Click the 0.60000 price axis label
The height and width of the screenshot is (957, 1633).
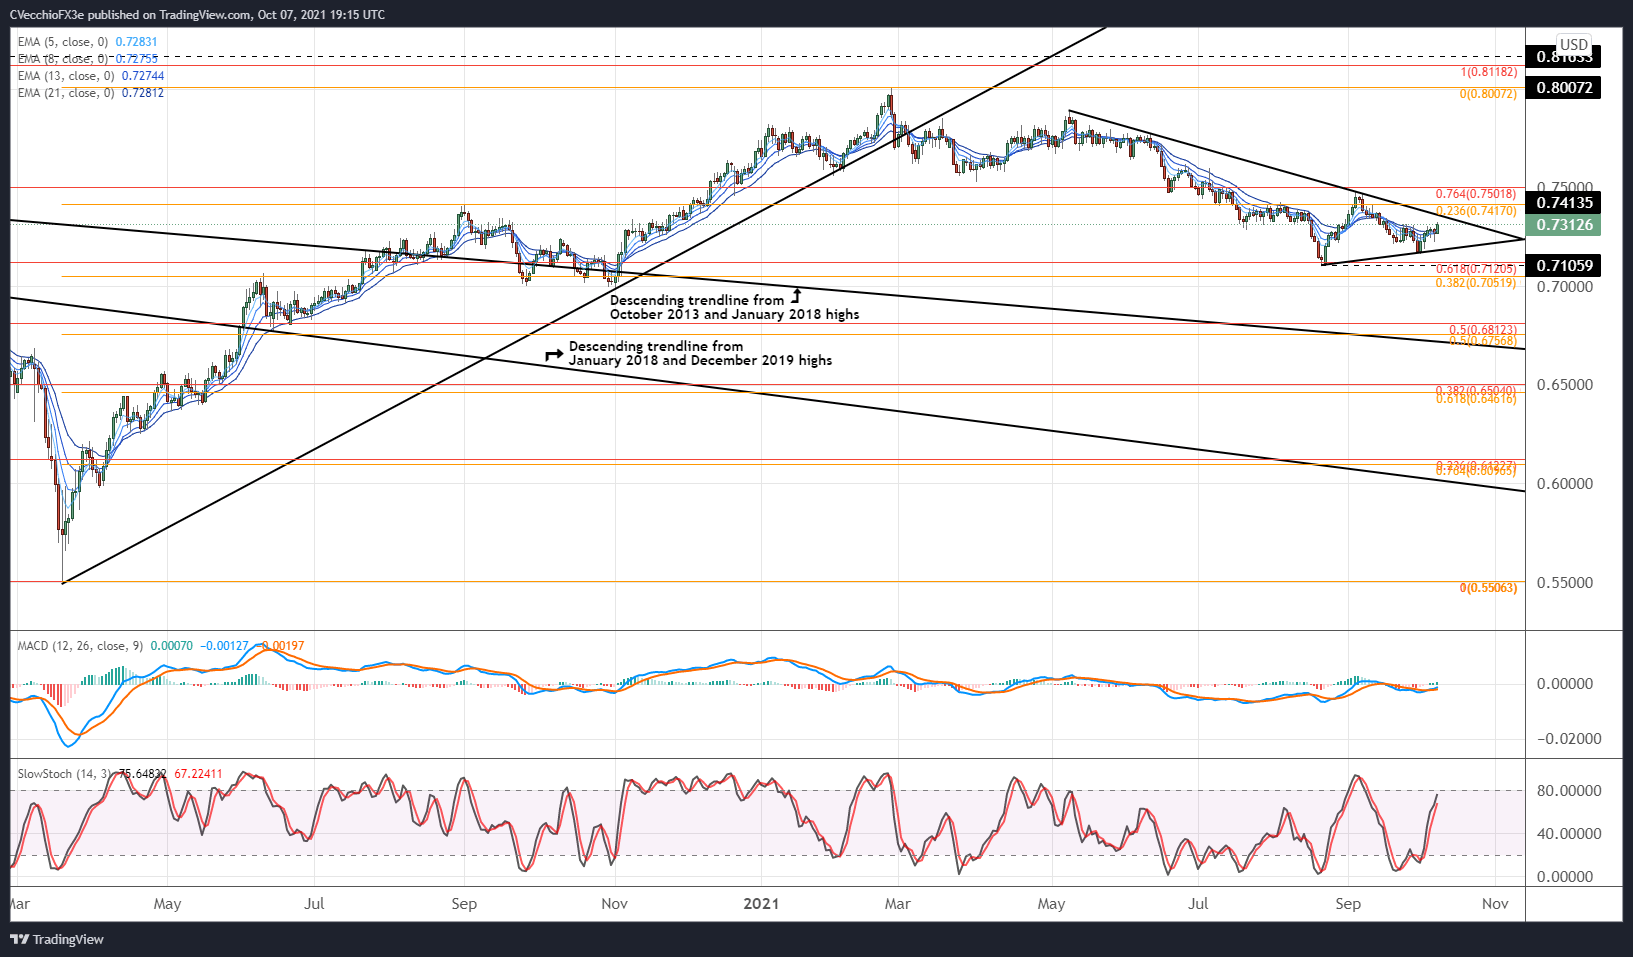[1565, 484]
